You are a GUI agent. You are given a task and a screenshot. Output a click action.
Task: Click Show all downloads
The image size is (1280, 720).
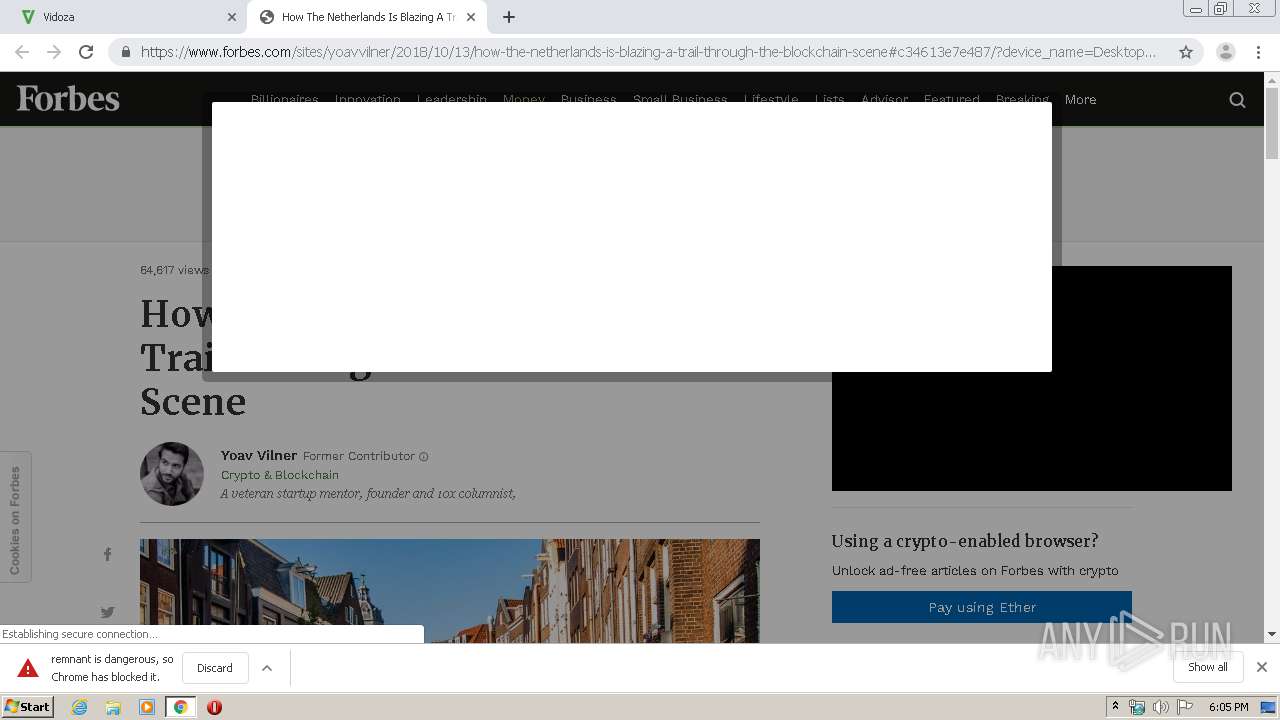(x=1207, y=667)
